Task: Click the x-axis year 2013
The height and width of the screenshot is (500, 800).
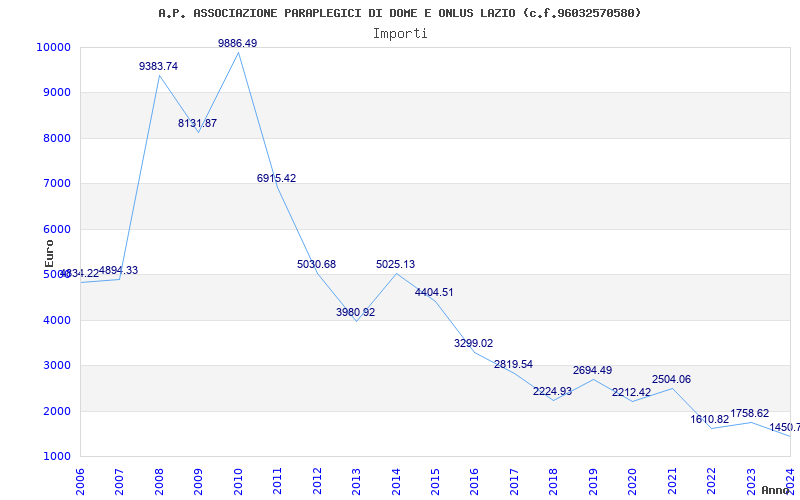Action: tap(356, 481)
